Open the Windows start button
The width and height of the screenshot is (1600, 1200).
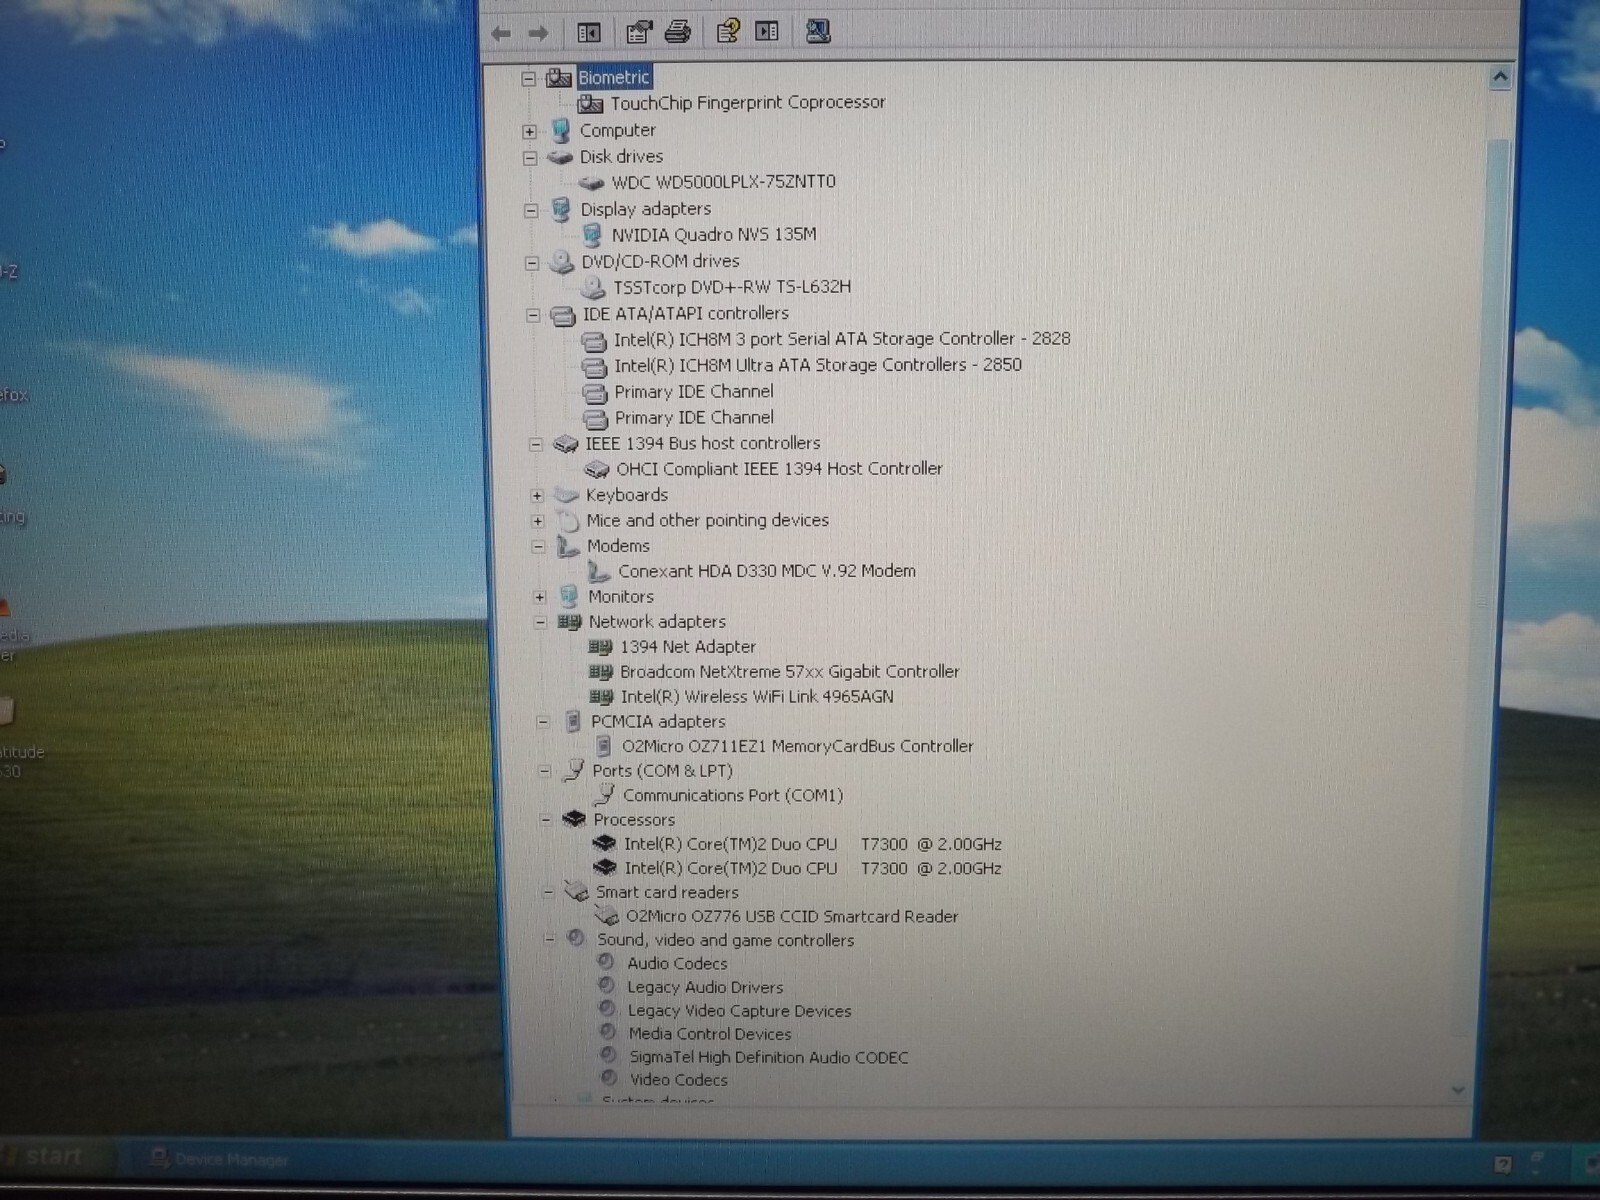coord(48,1157)
